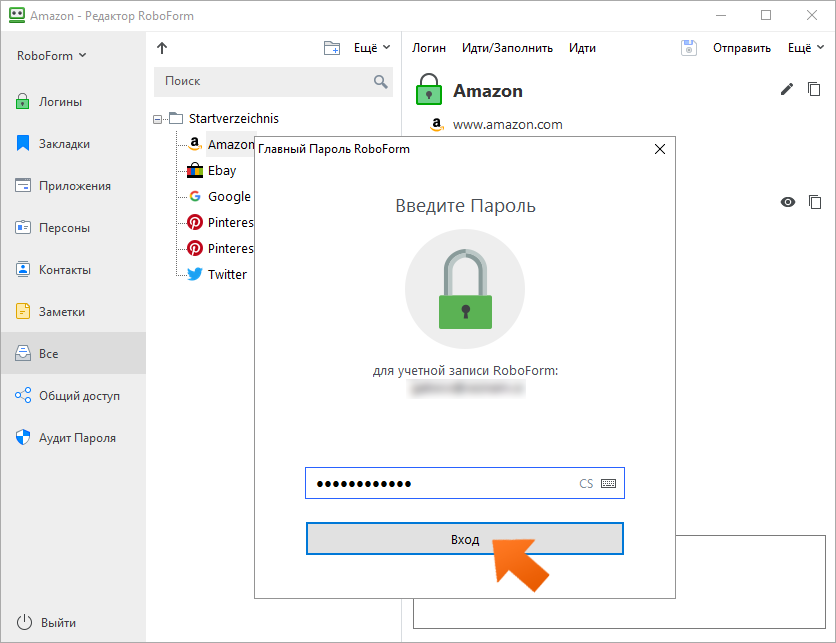The width and height of the screenshot is (836, 643).
Task: Click the Отправить toolbar item
Action: pyautogui.click(x=742, y=48)
